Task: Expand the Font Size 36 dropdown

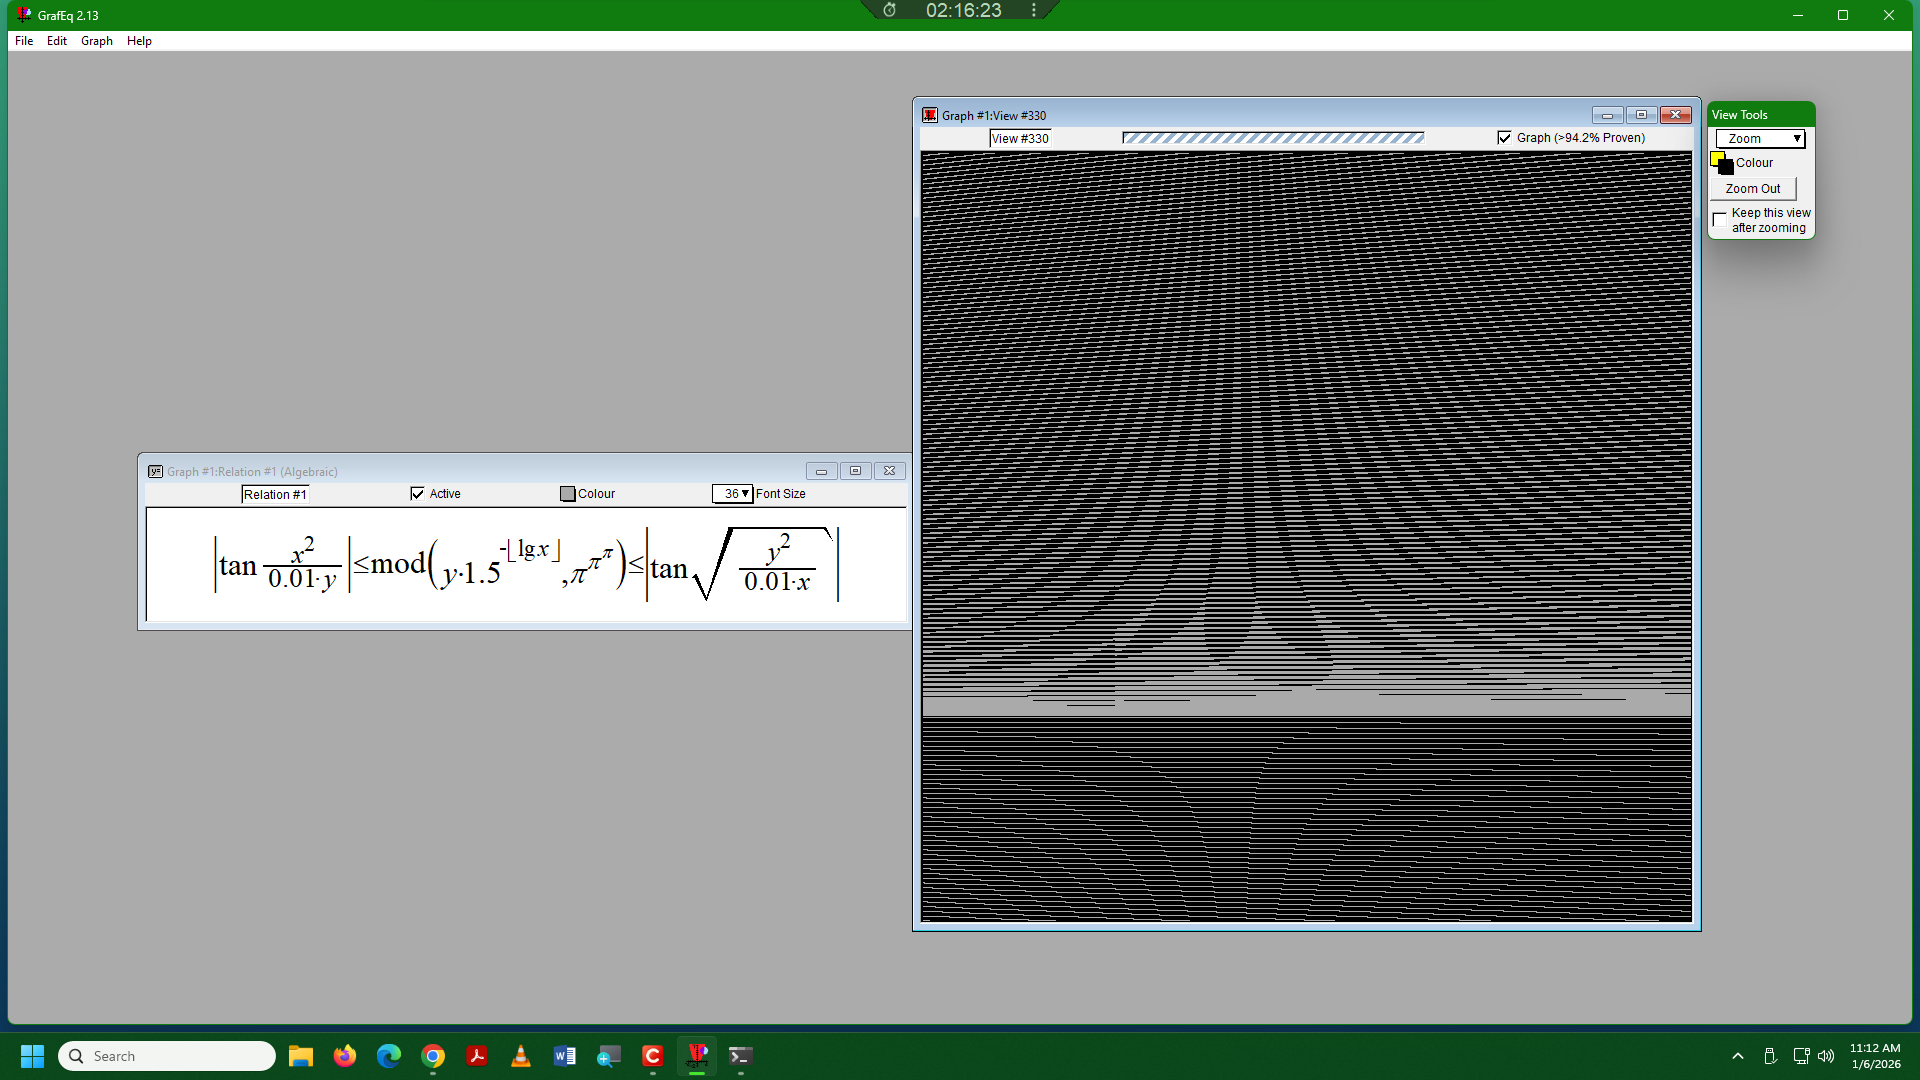Action: click(x=733, y=494)
